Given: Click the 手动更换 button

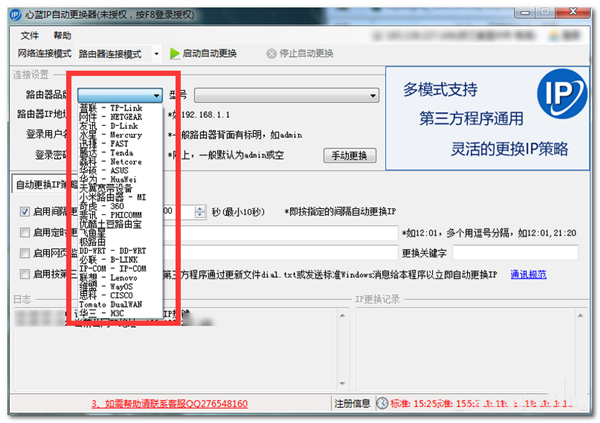Looking at the screenshot, I should 350,155.
